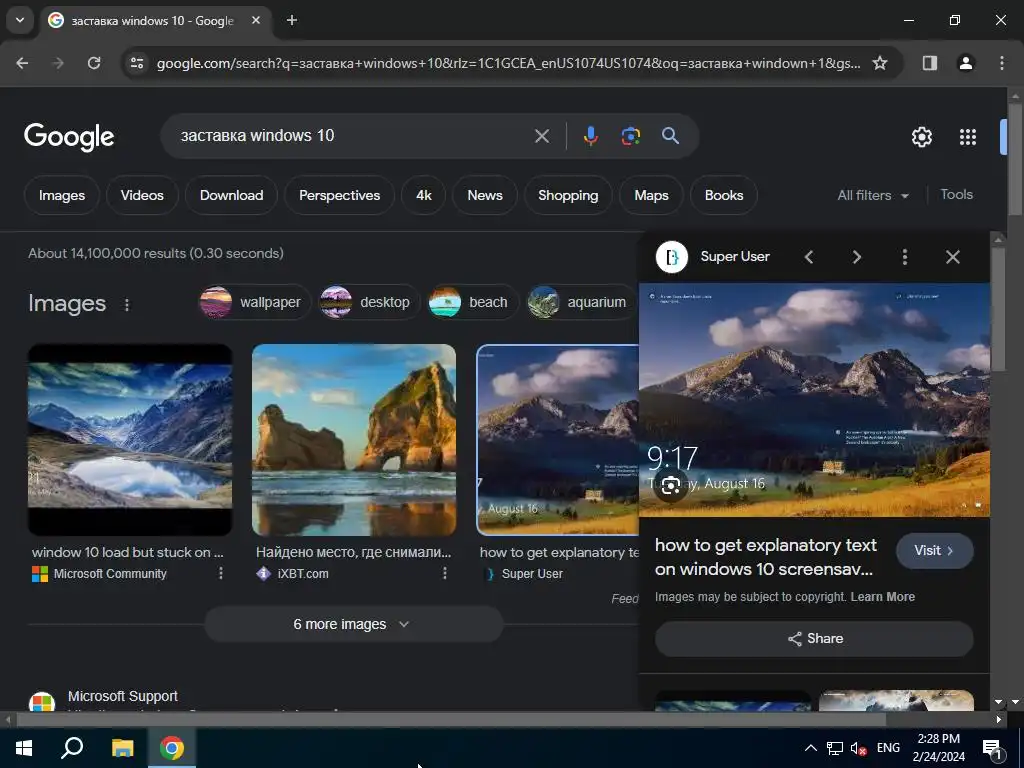Open the Google apps grid
Screen dimensions: 1024x768
pyautogui.click(x=968, y=137)
